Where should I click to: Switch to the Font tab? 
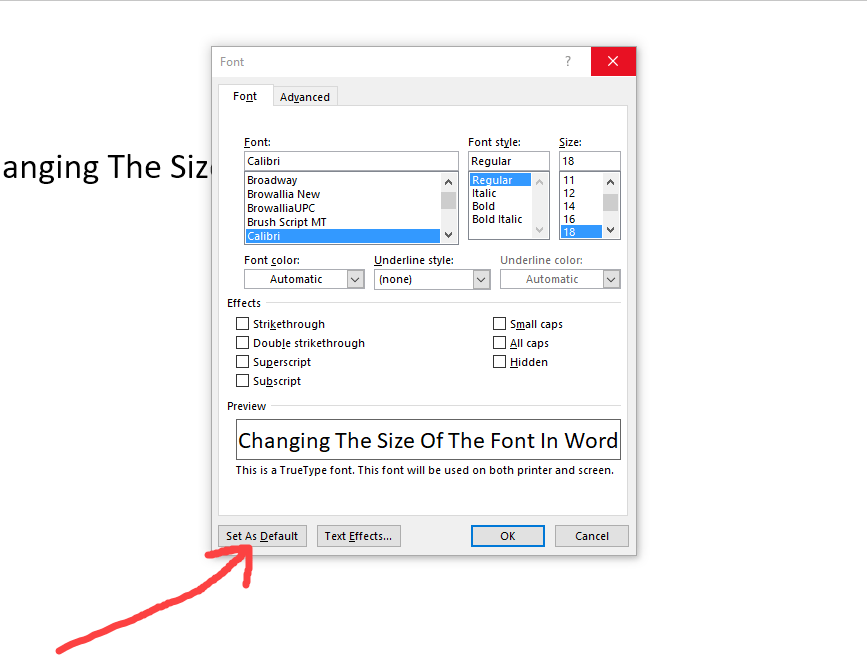(245, 96)
